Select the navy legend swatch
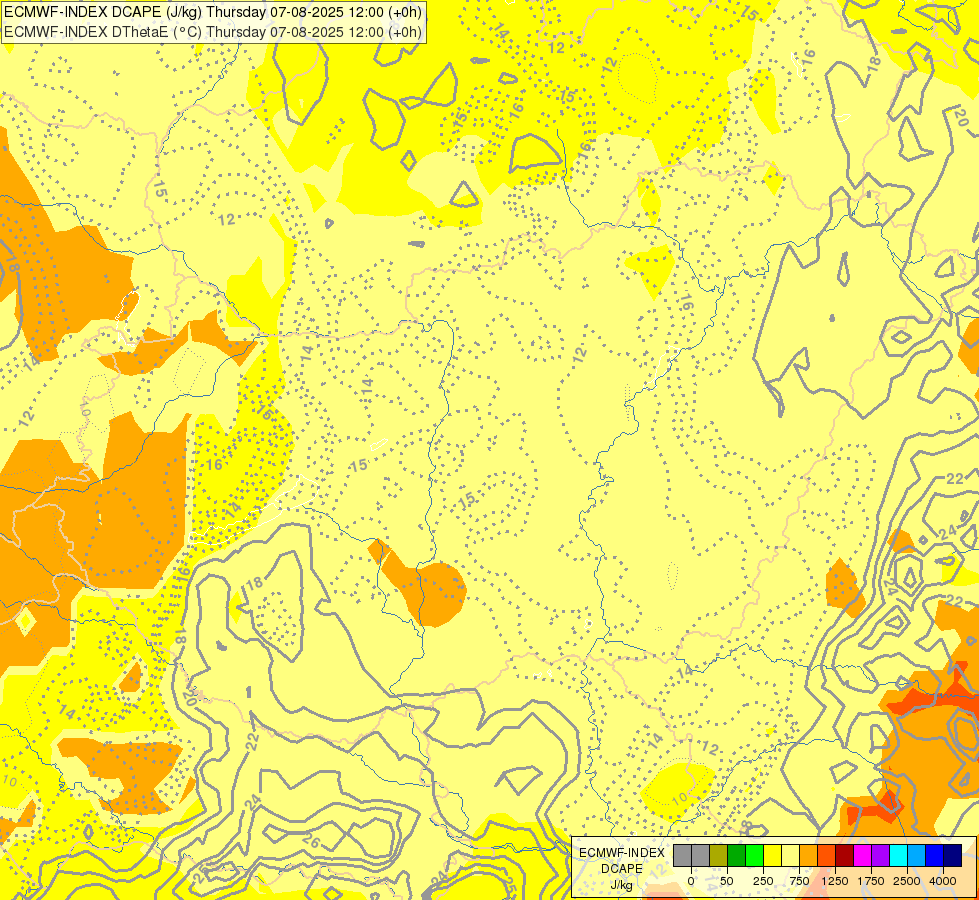Image resolution: width=979 pixels, height=900 pixels. pyautogui.click(x=953, y=855)
